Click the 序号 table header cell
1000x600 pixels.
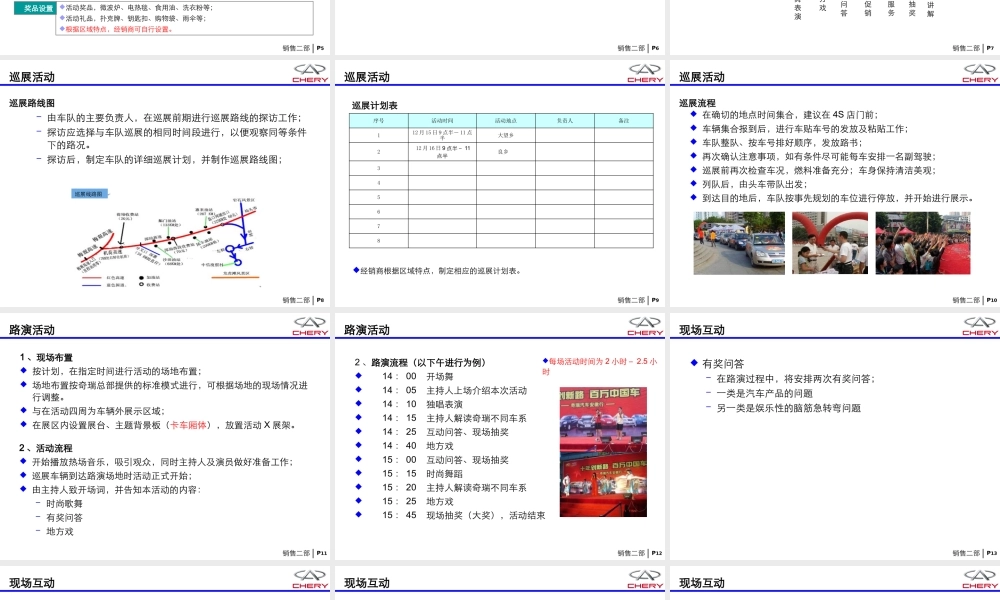coord(379,120)
